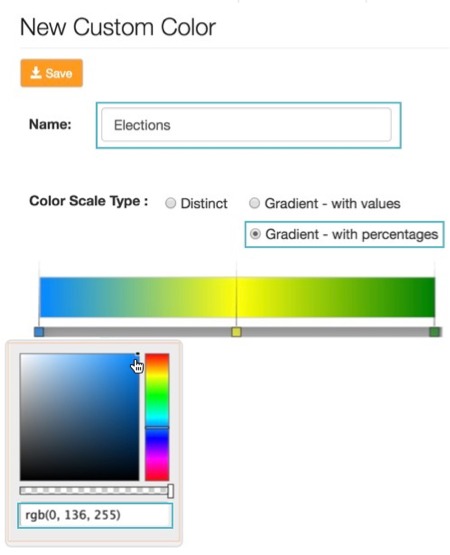The image size is (450, 555).
Task: Pick white in the saturation square corner
Action: click(22, 355)
